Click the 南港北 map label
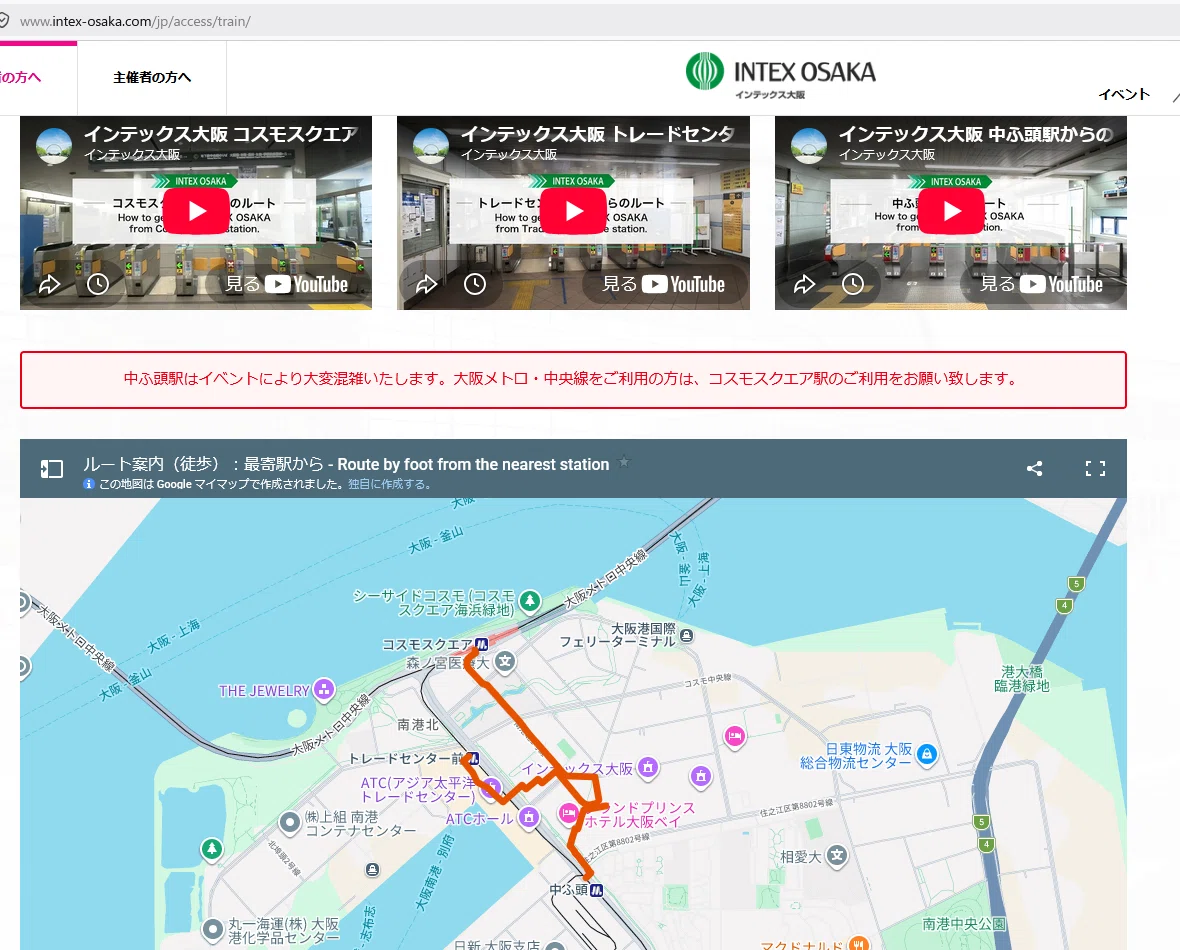 [x=418, y=725]
